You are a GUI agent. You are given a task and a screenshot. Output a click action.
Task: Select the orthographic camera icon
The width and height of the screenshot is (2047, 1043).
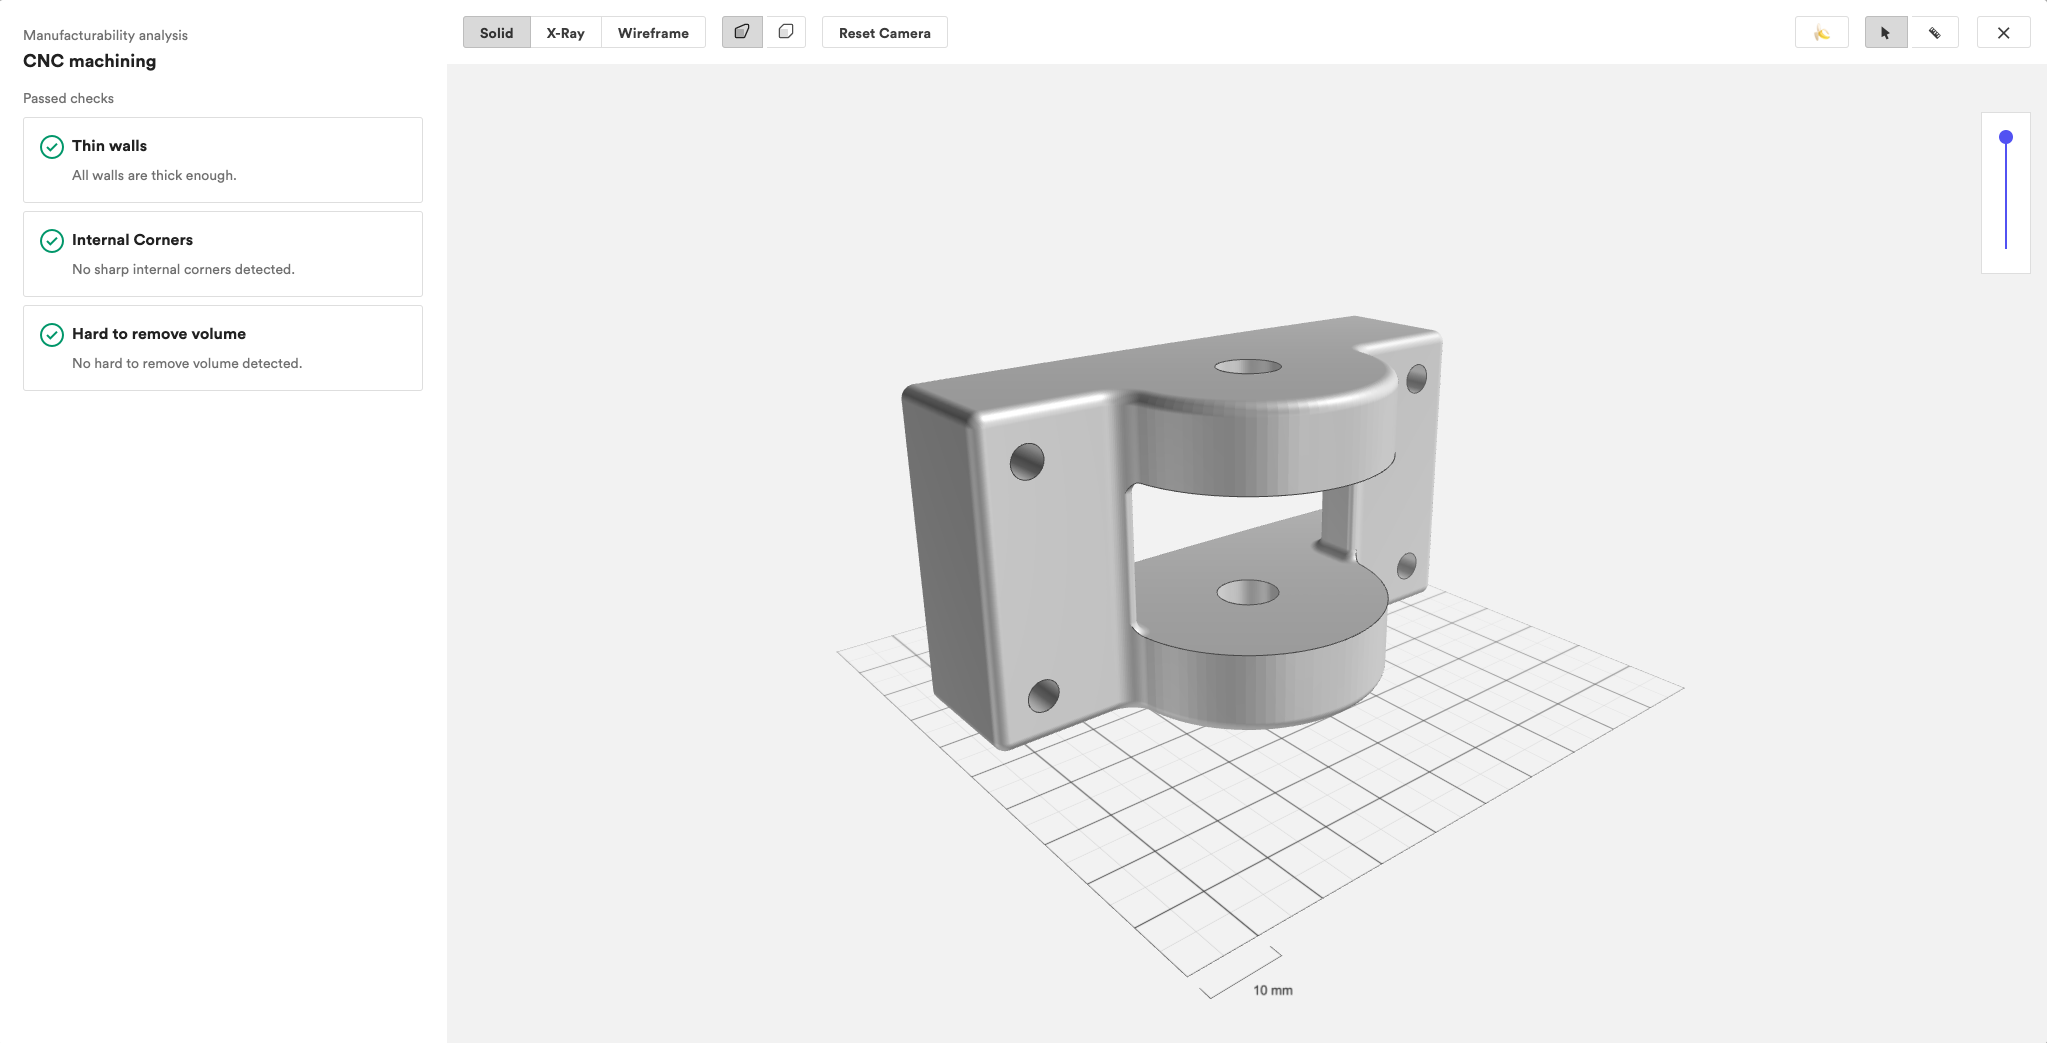tap(785, 32)
